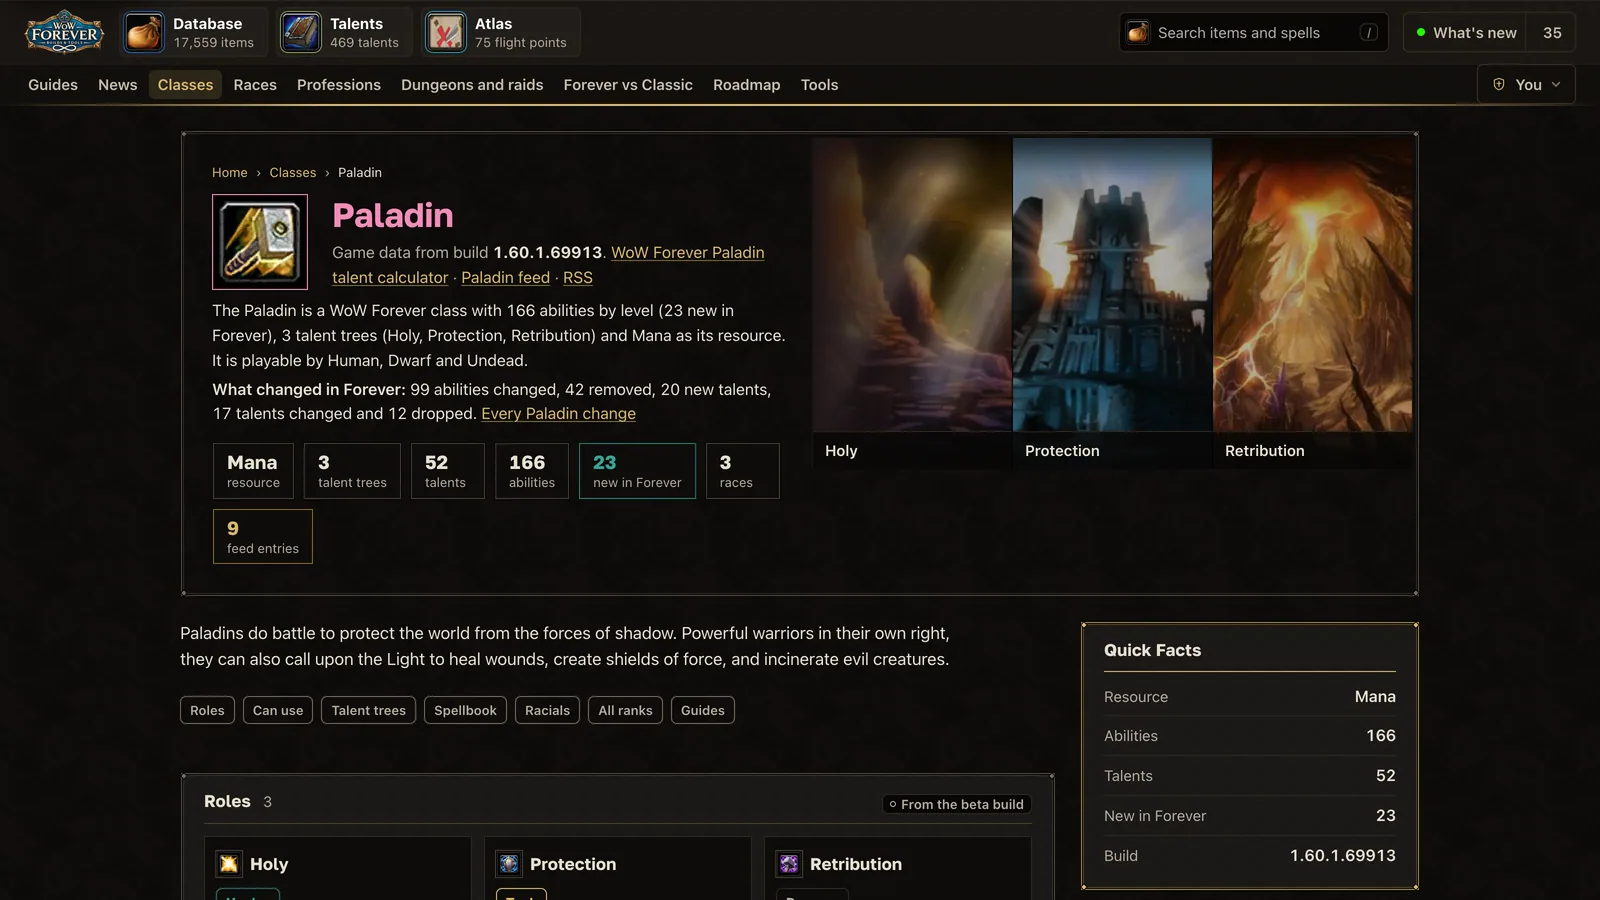Open the News menu item
Image resolution: width=1600 pixels, height=900 pixels.
pos(118,85)
